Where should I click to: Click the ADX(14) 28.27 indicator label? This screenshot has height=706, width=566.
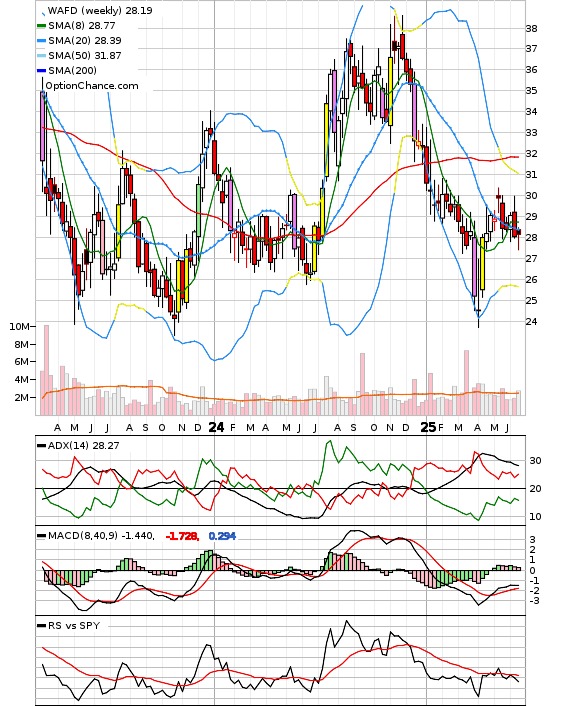coord(83,445)
